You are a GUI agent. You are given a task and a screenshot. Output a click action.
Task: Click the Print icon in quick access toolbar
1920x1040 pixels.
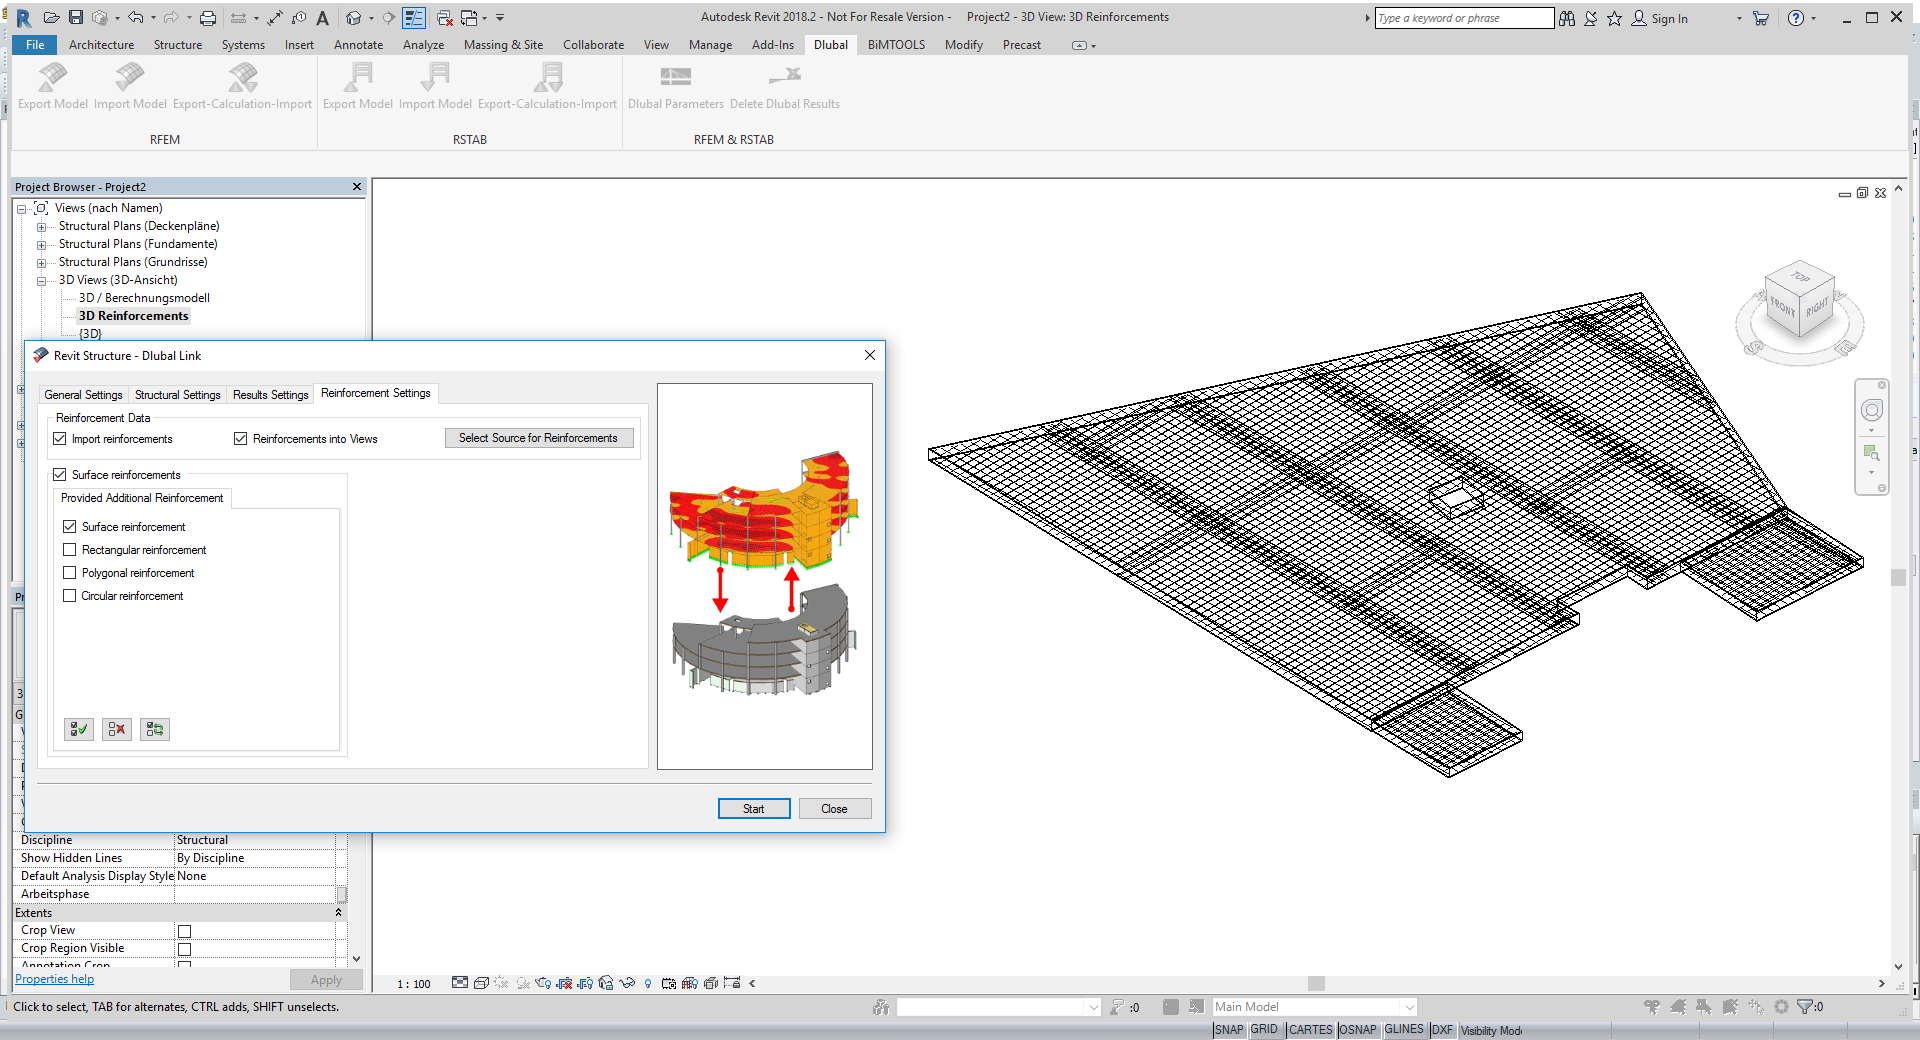click(208, 18)
